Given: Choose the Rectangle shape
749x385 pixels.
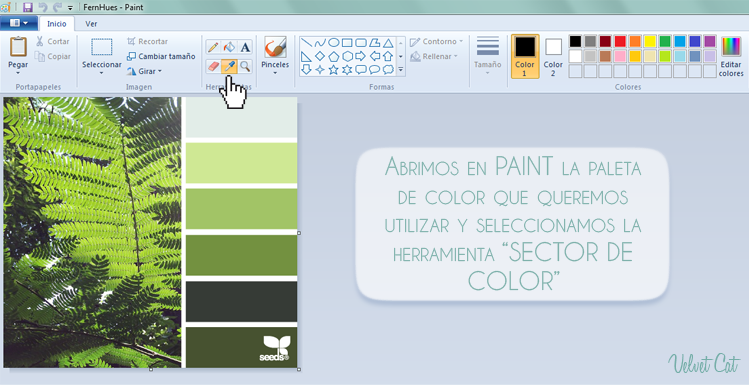Looking at the screenshot, I should (347, 43).
